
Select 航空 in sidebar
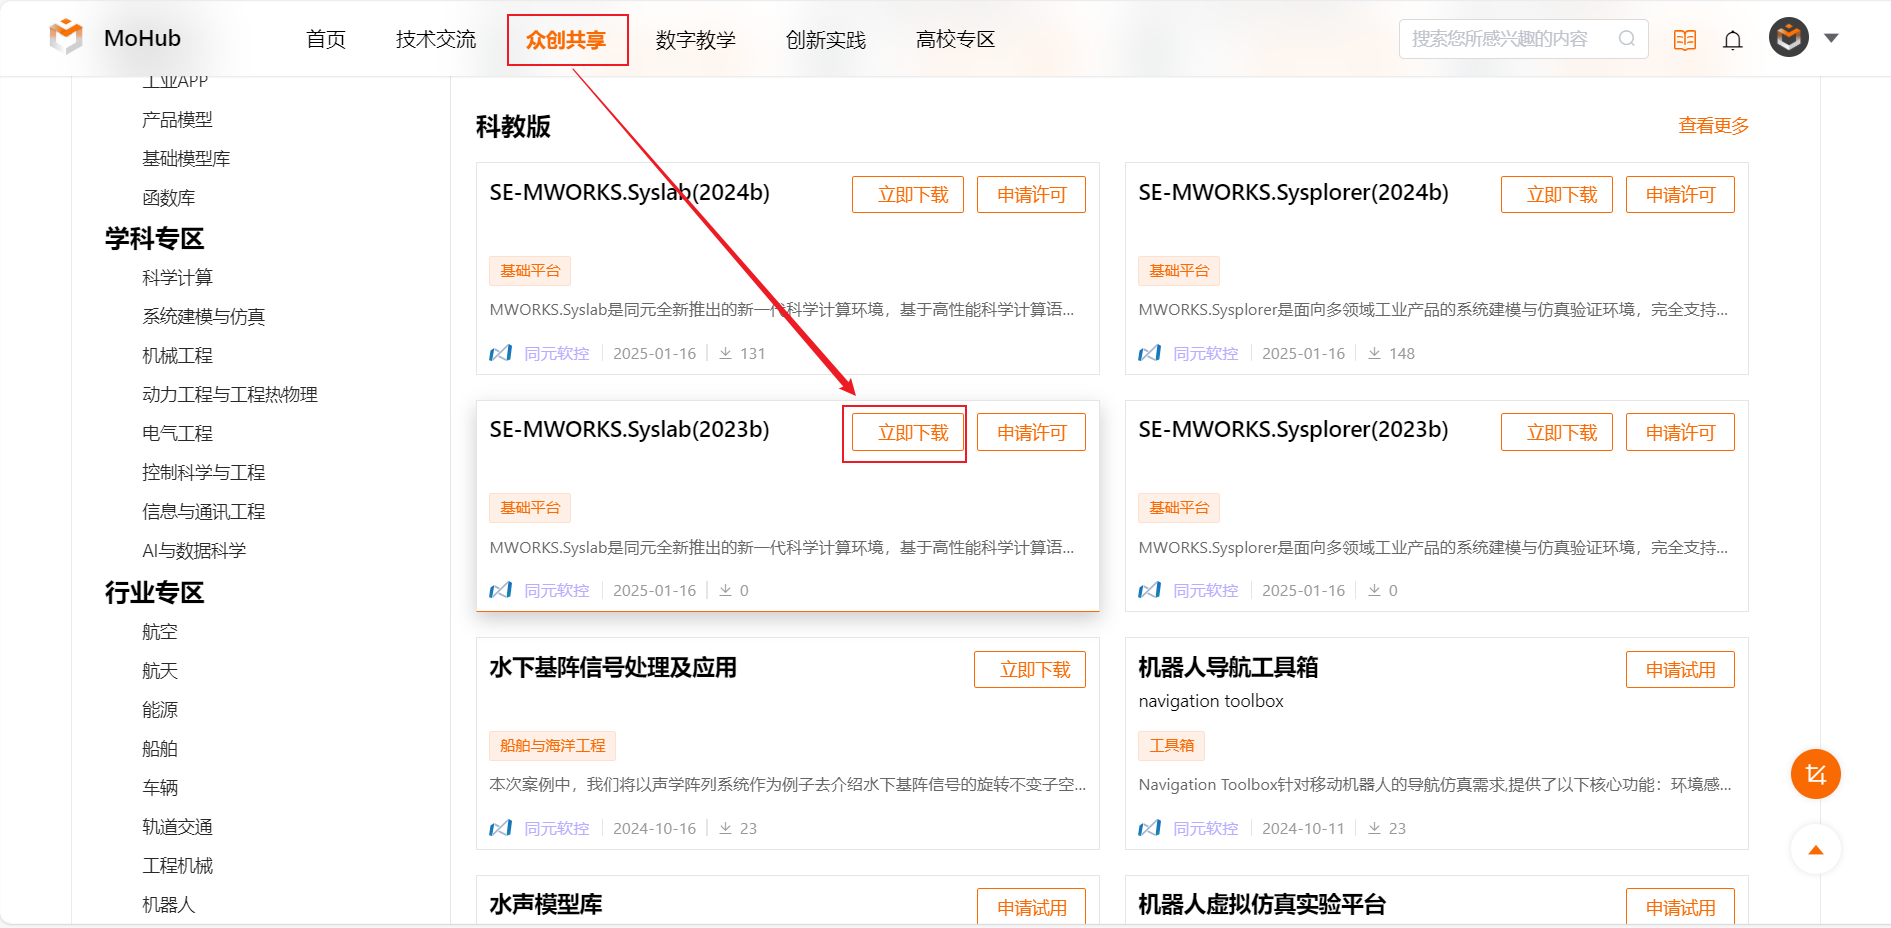coord(160,631)
